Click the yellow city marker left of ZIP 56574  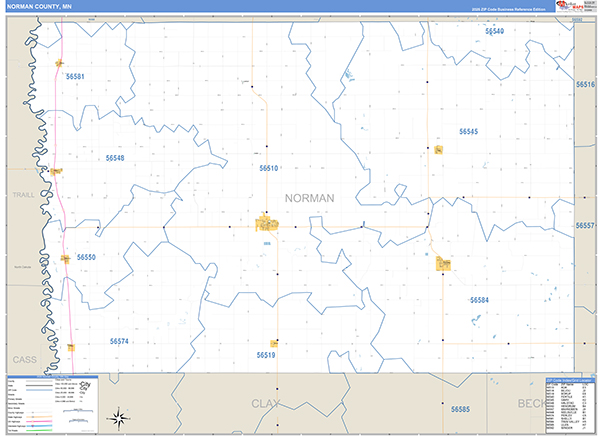tap(71, 348)
